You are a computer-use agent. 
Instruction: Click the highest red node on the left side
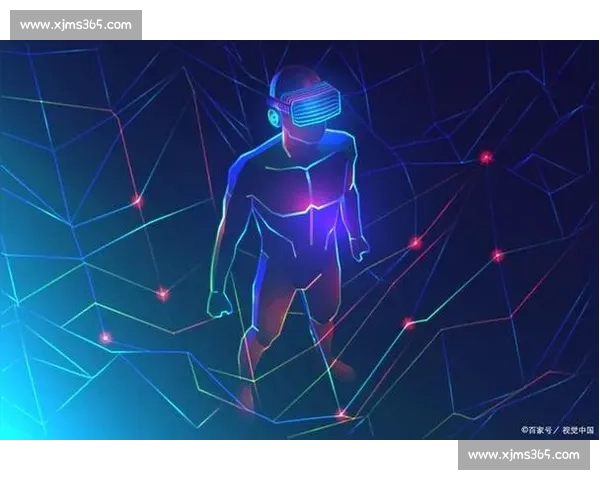click(137, 201)
